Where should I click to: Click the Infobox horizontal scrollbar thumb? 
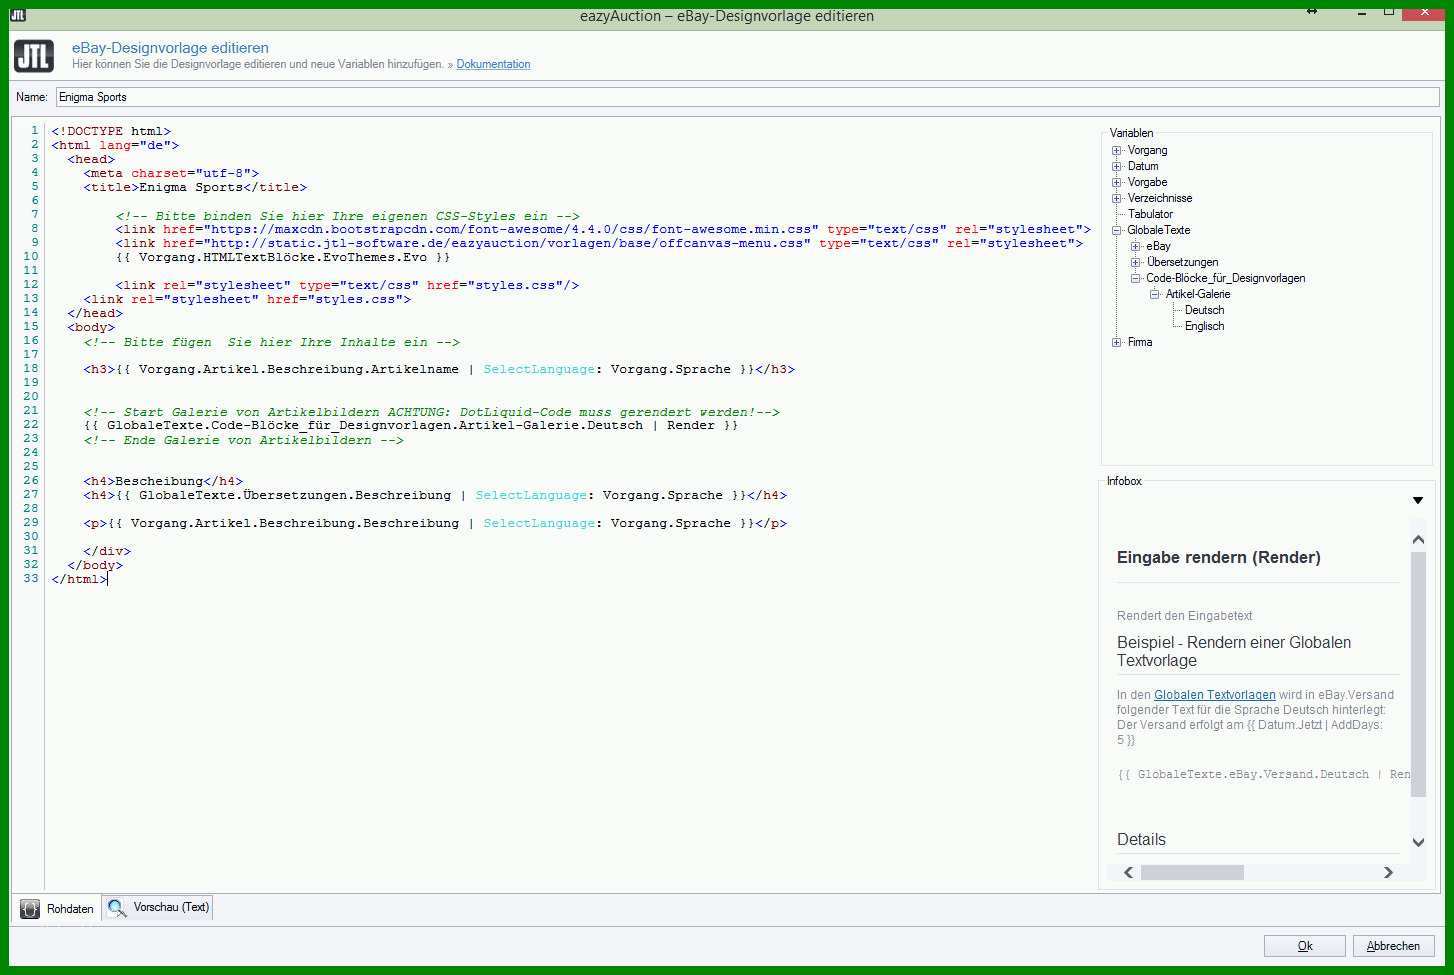[1192, 872]
